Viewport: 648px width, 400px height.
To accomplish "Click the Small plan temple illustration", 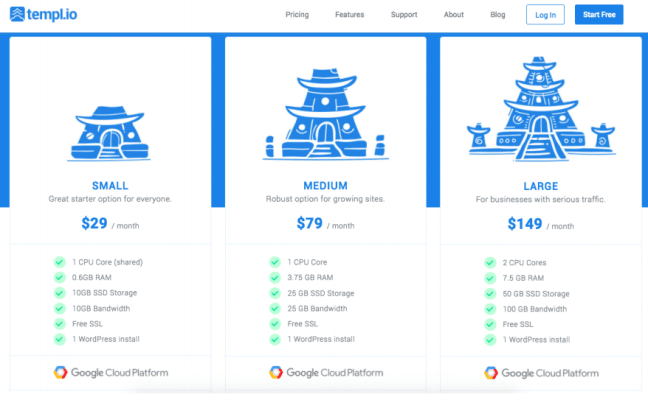I will (x=110, y=133).
